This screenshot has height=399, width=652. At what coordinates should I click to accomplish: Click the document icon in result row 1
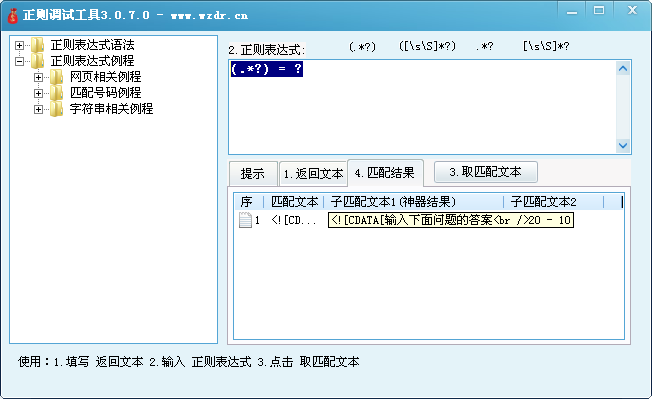[245, 220]
